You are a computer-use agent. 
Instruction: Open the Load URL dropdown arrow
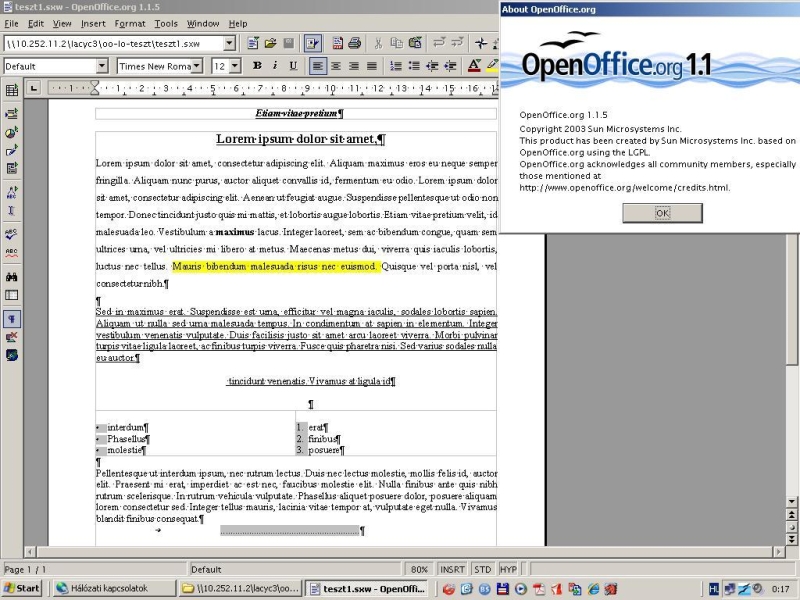[x=230, y=43]
